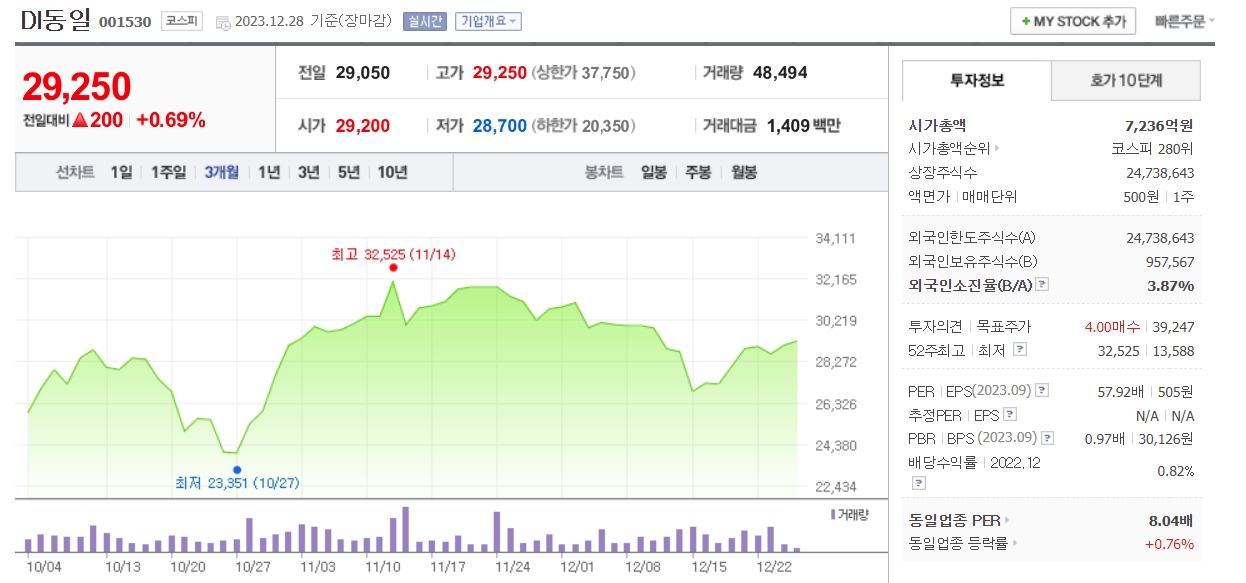1246x583 pixels.
Task: Click the DI동일 stock name title
Action: (x=55, y=20)
